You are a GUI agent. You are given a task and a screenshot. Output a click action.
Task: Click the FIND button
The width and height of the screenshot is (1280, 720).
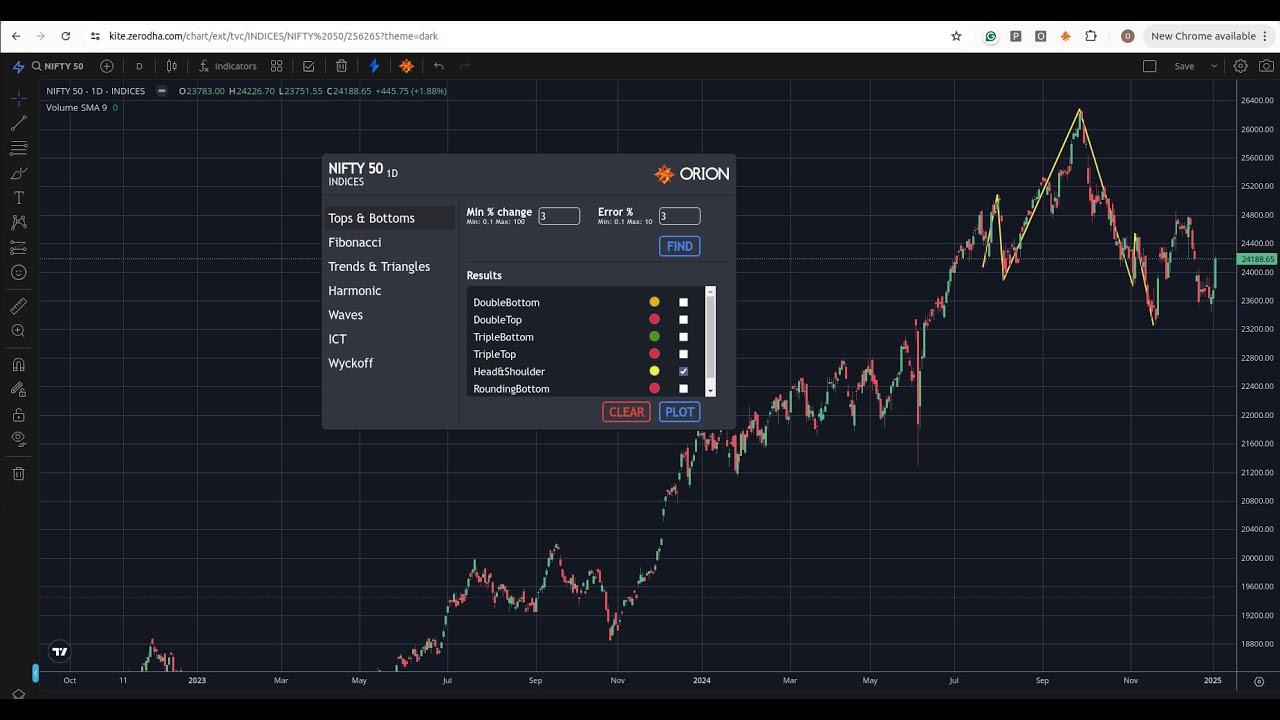(x=679, y=246)
